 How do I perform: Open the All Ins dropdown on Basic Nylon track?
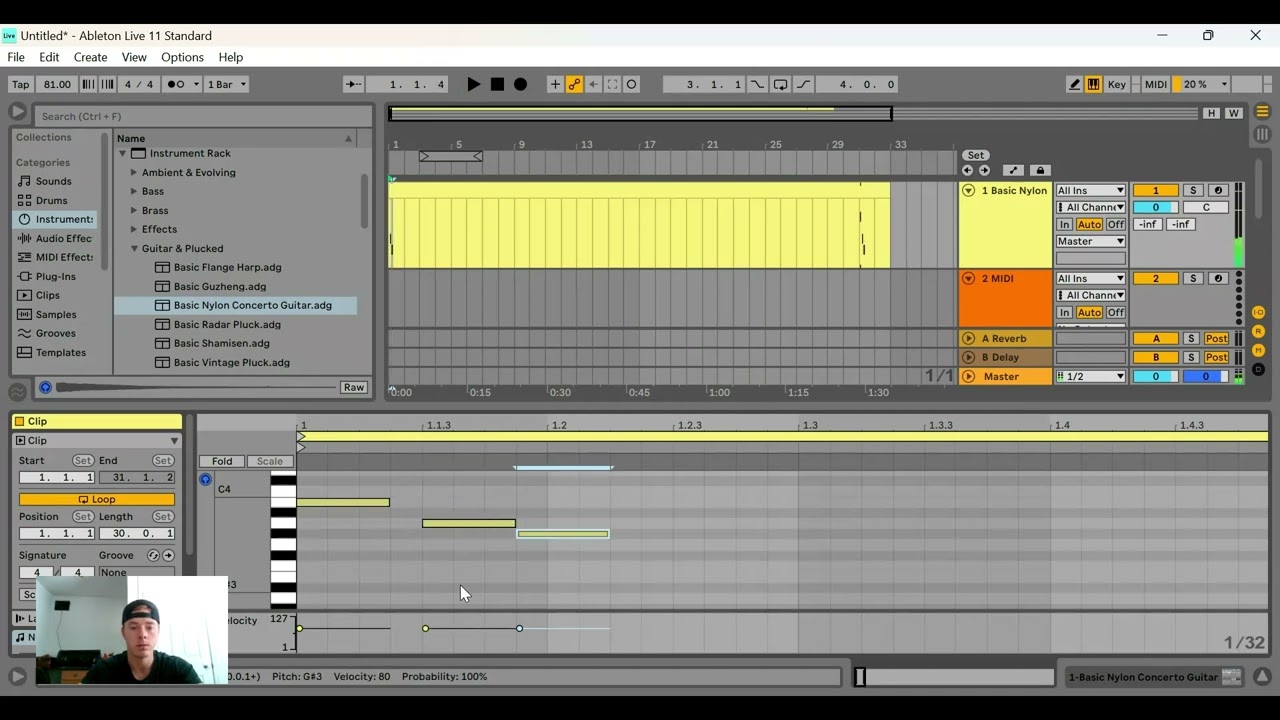click(1091, 190)
